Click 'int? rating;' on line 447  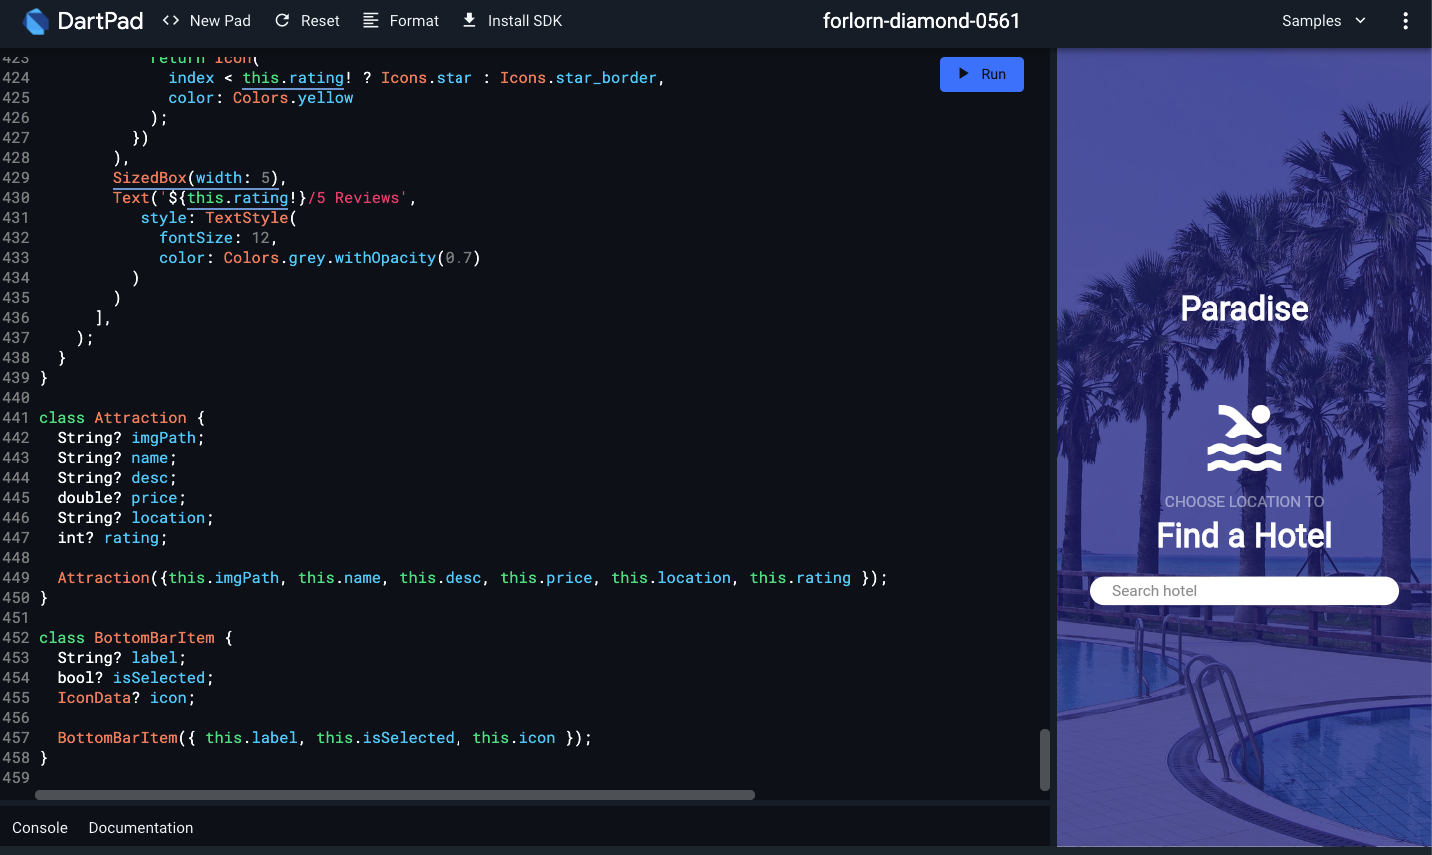[x=112, y=538]
